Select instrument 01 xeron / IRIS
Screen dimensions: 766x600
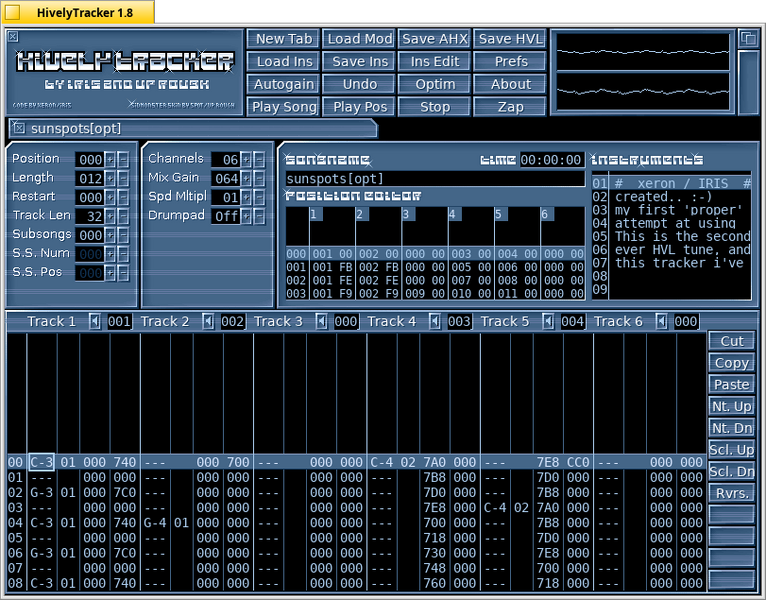671,184
